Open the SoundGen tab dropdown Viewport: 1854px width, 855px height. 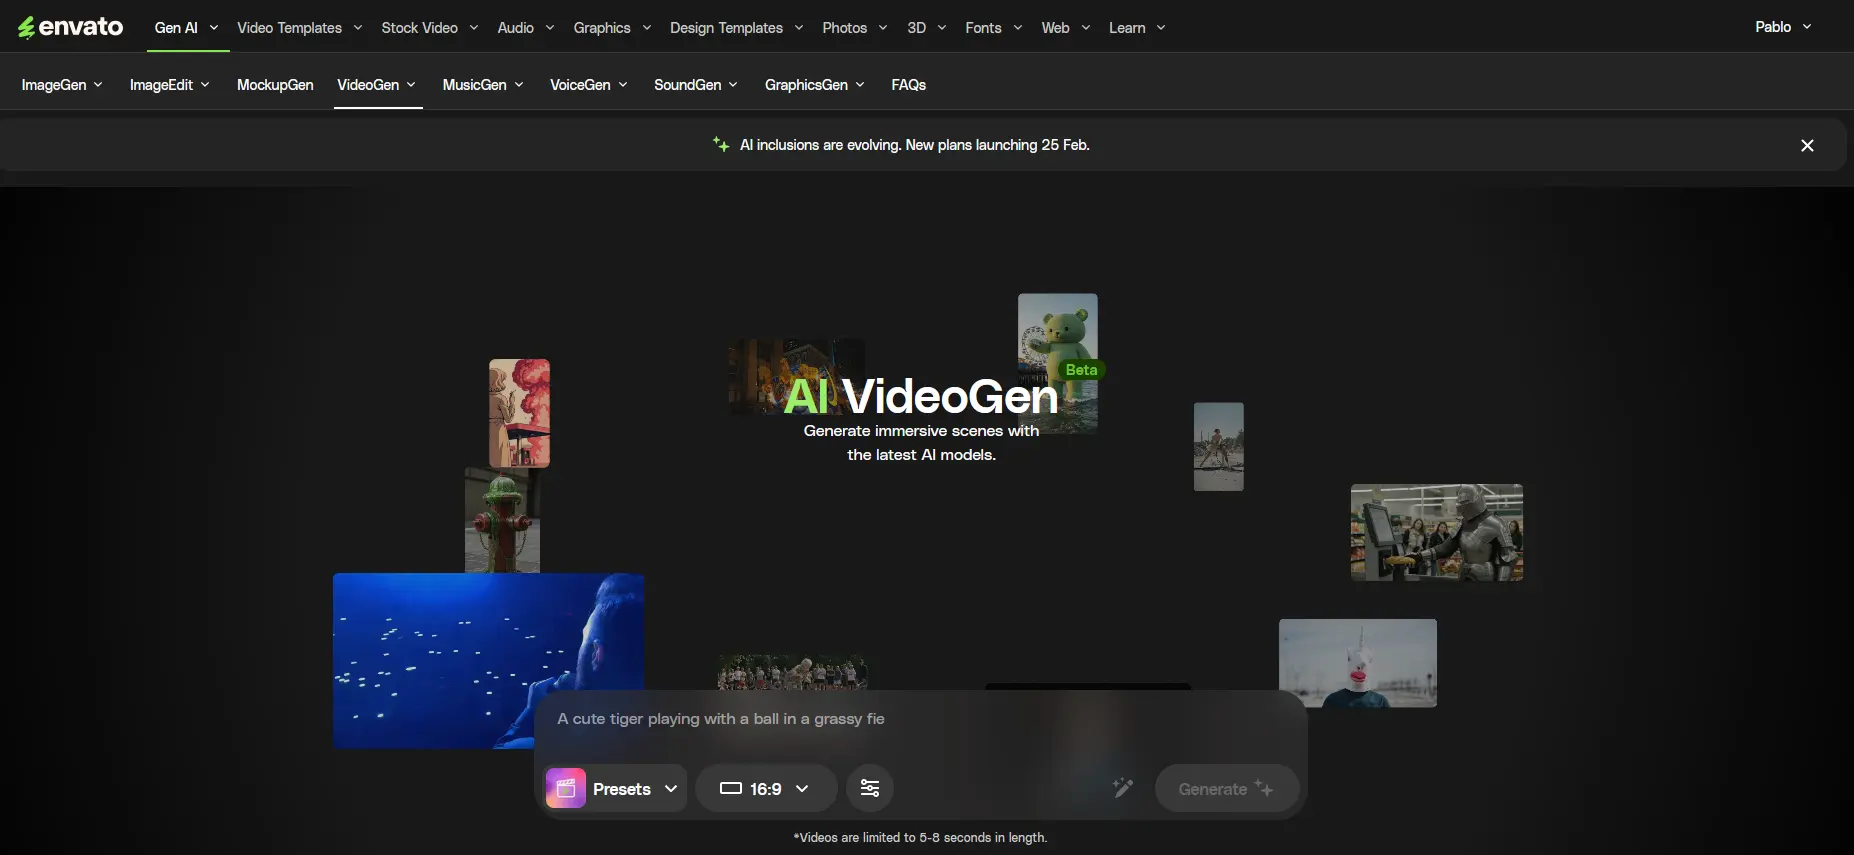(x=696, y=85)
